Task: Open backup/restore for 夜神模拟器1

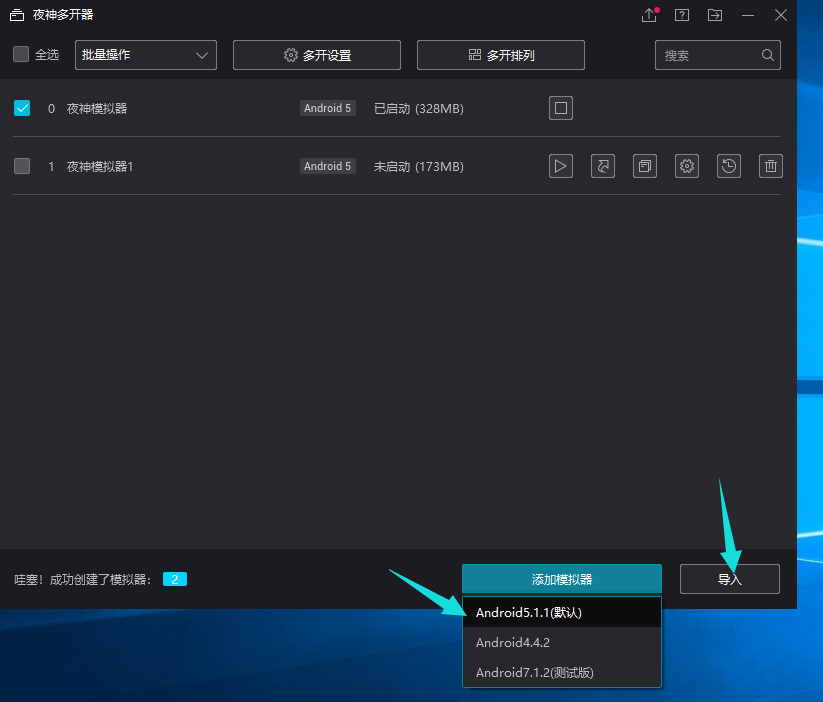Action: (x=729, y=166)
